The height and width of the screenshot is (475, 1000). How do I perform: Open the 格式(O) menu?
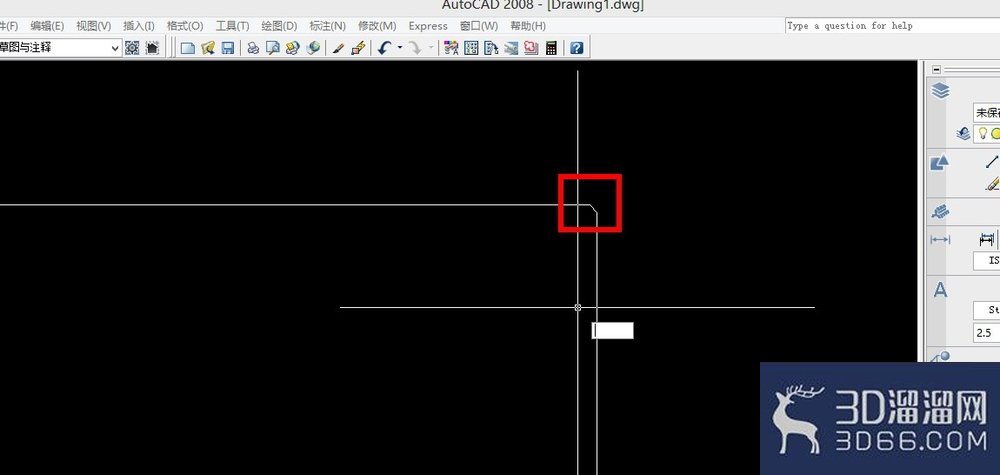[x=184, y=26]
